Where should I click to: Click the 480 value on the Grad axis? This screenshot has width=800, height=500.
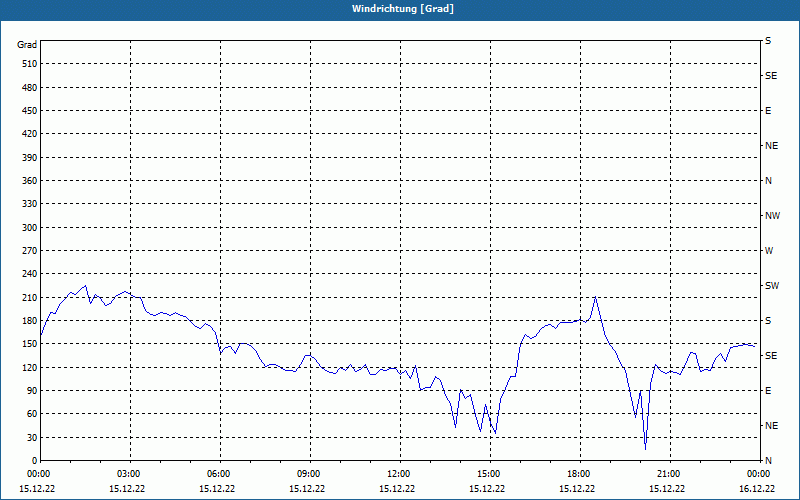tap(29, 88)
